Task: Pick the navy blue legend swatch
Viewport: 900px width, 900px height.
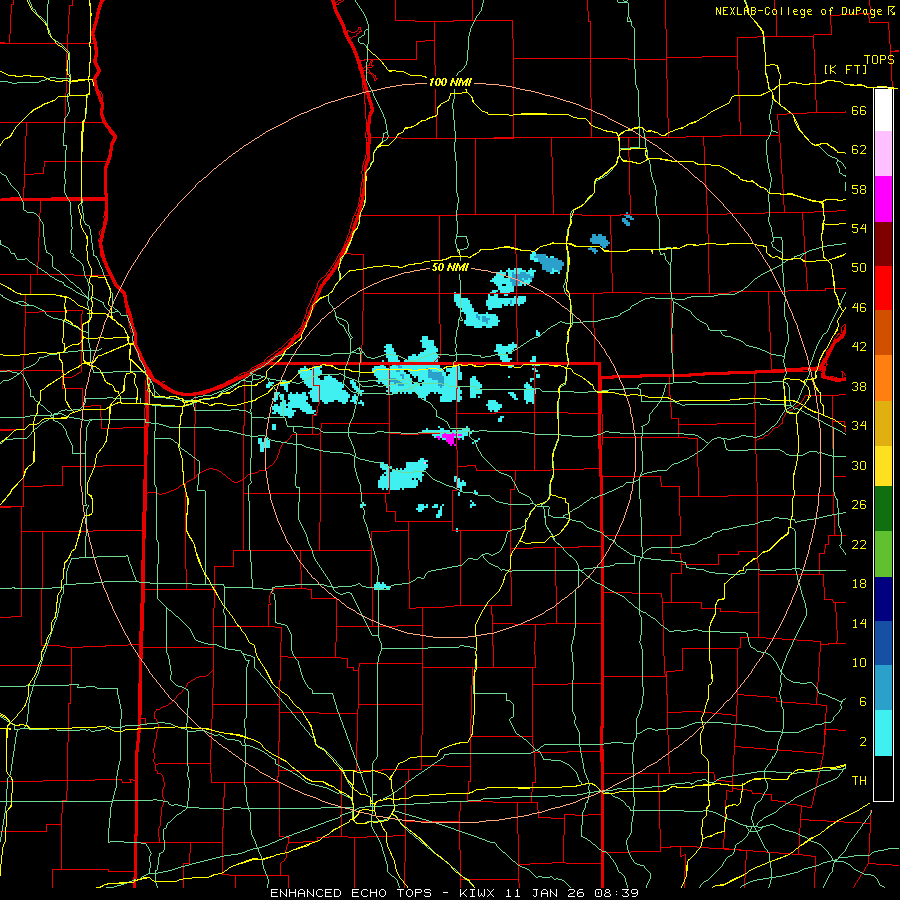Action: tap(883, 599)
